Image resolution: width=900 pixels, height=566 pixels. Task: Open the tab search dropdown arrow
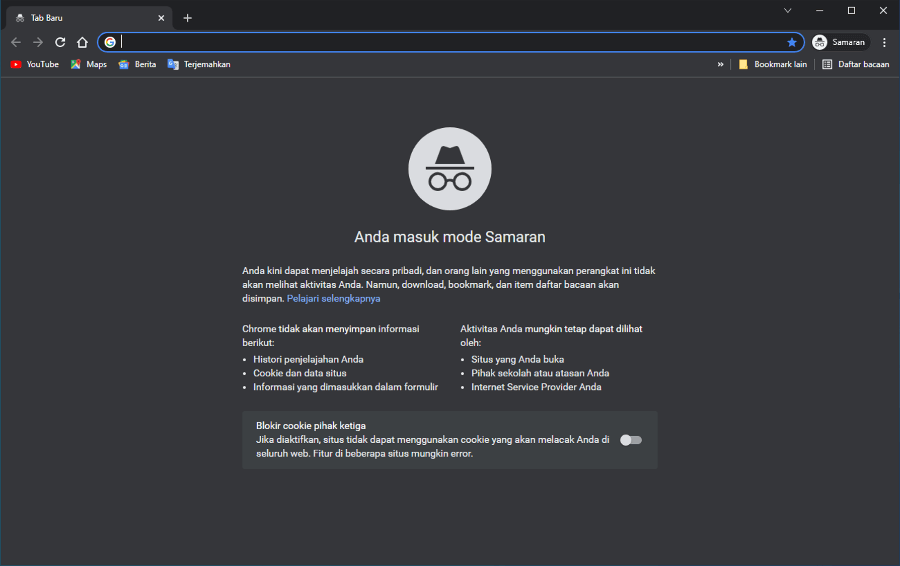pos(788,10)
